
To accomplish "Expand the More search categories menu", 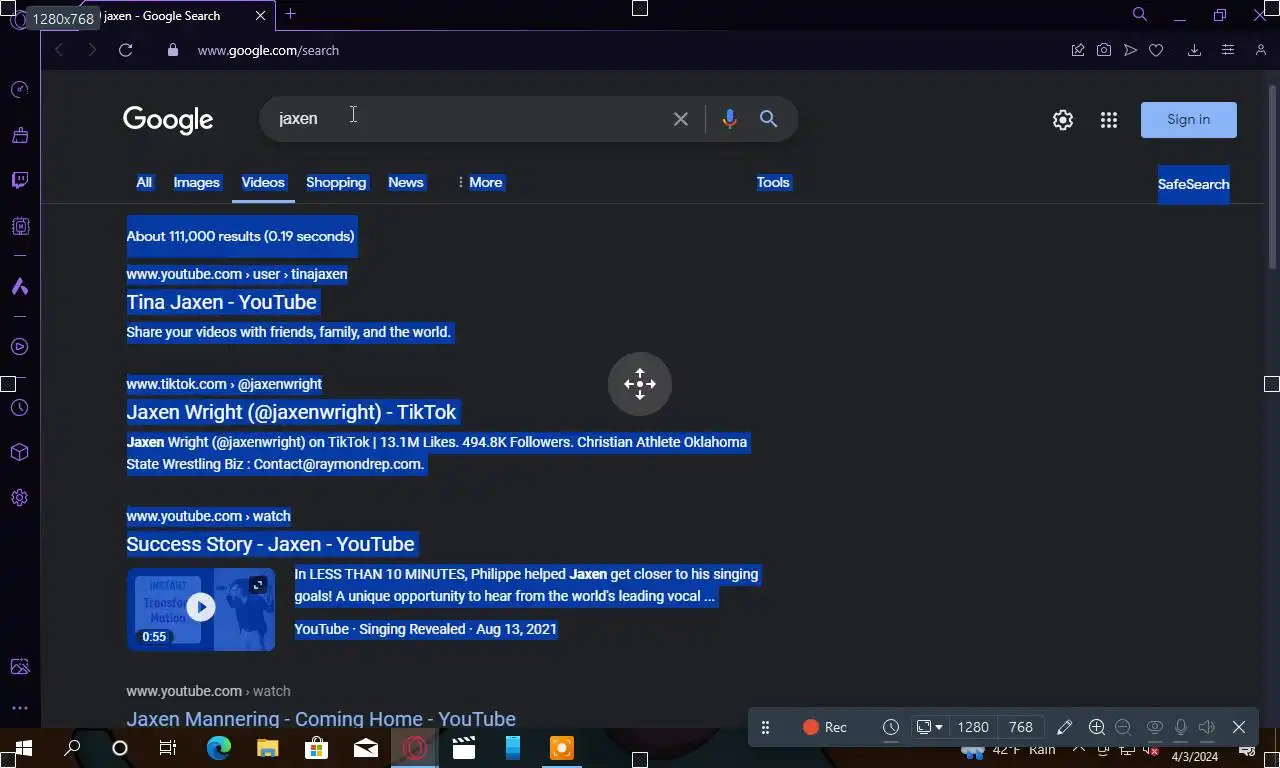I will click(480, 182).
